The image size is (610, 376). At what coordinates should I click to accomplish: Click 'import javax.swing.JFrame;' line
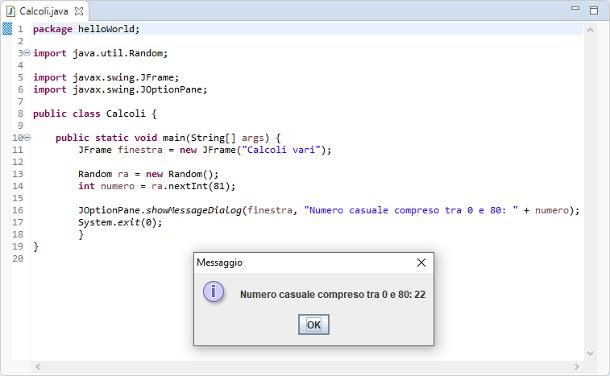(x=106, y=77)
